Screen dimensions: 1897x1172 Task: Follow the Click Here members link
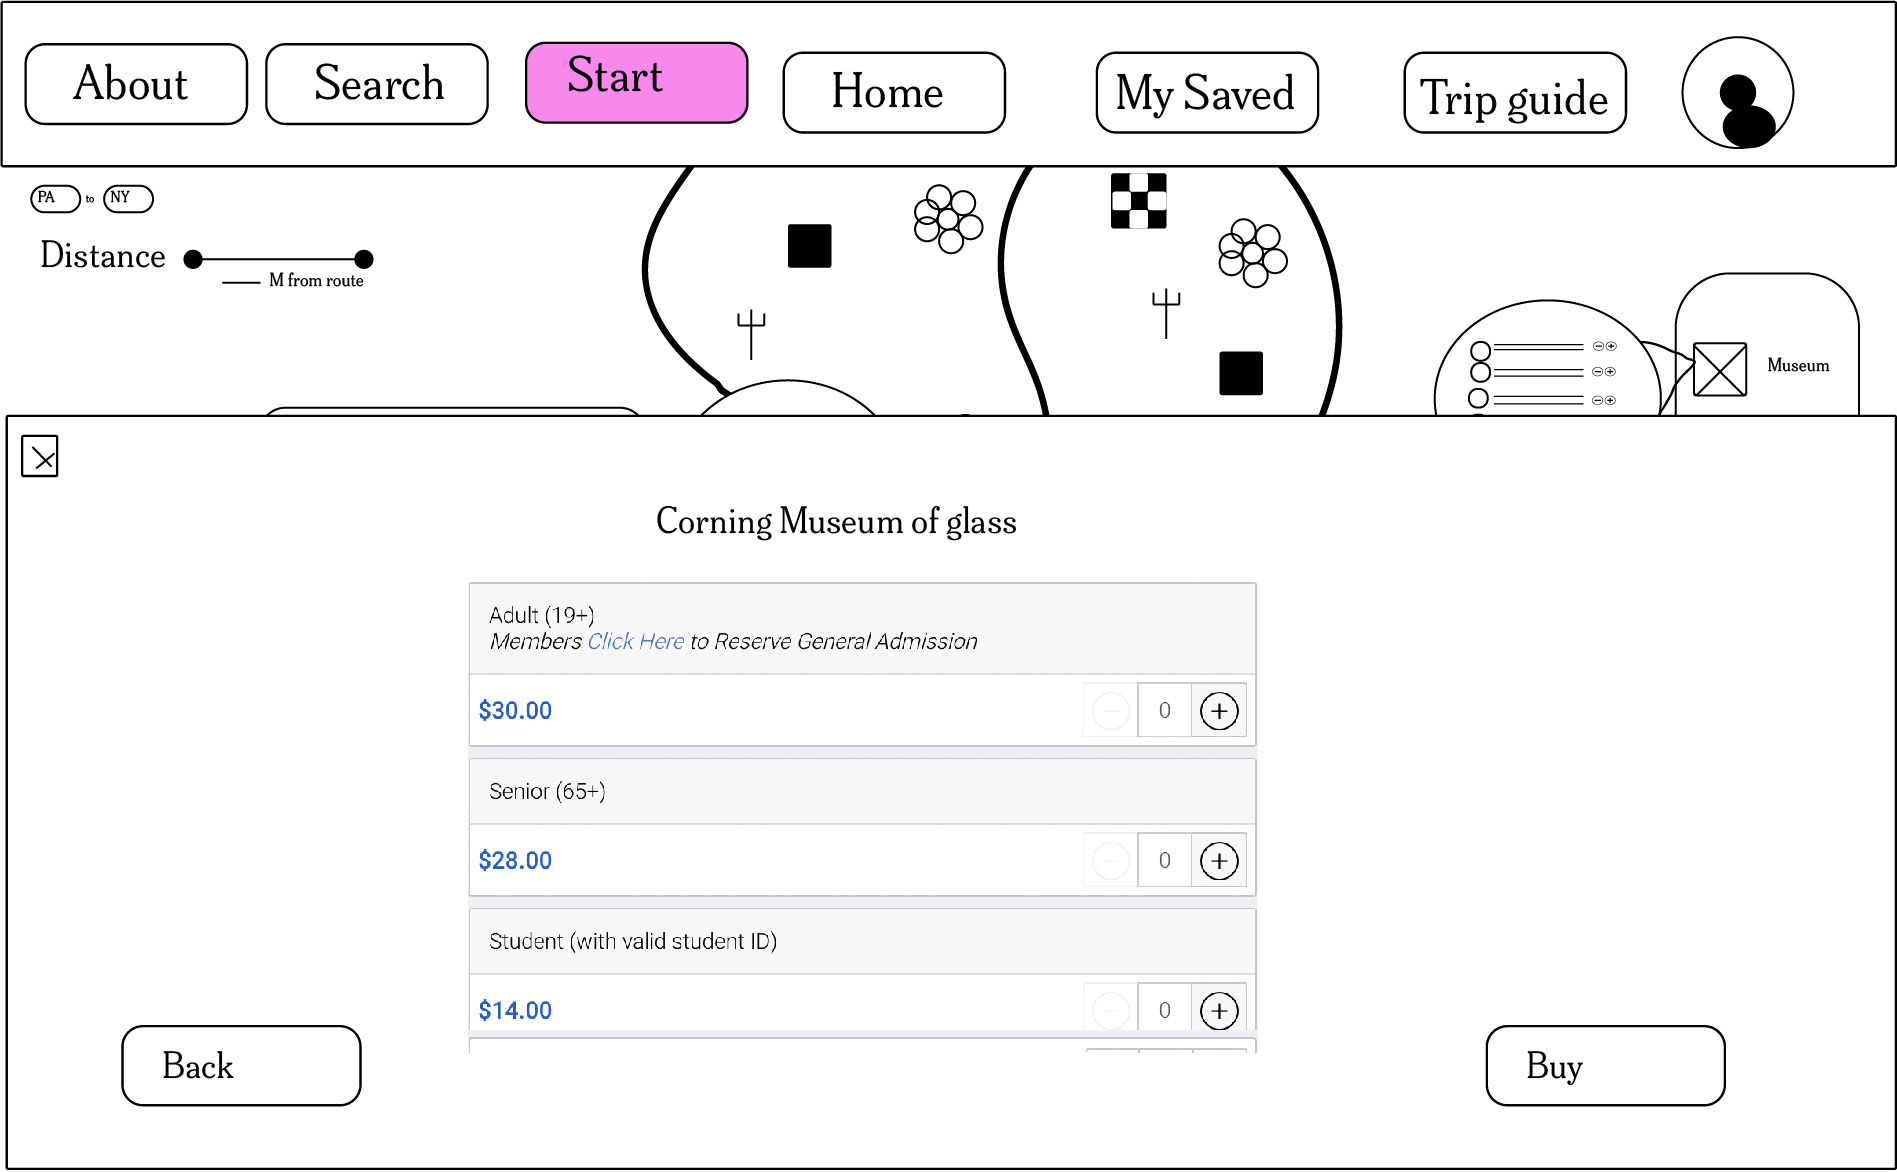tap(636, 641)
